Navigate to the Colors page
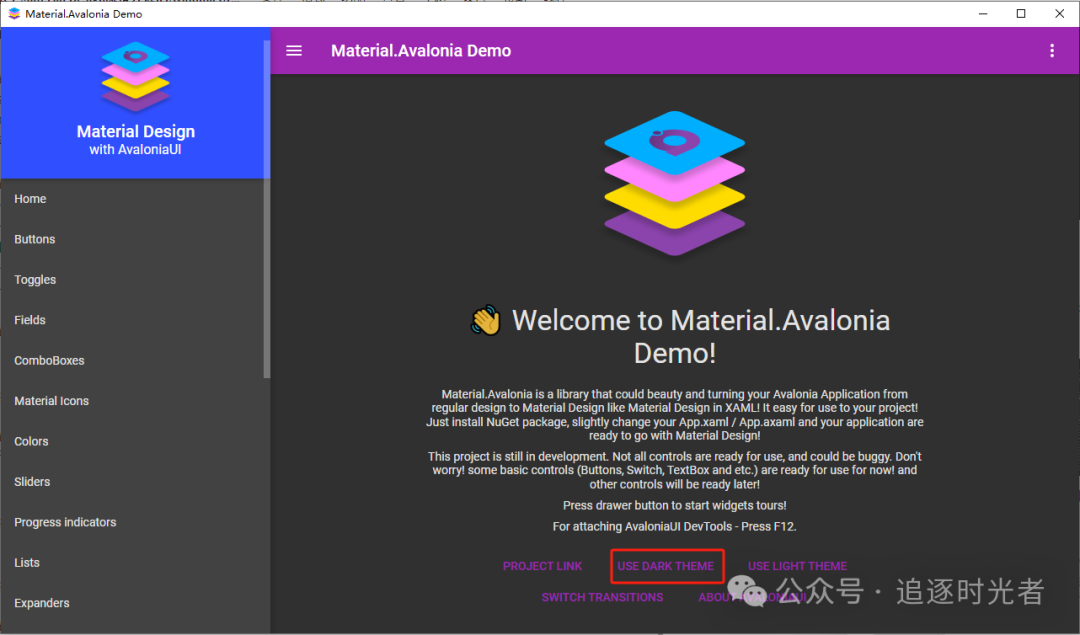1080x635 pixels. [31, 441]
